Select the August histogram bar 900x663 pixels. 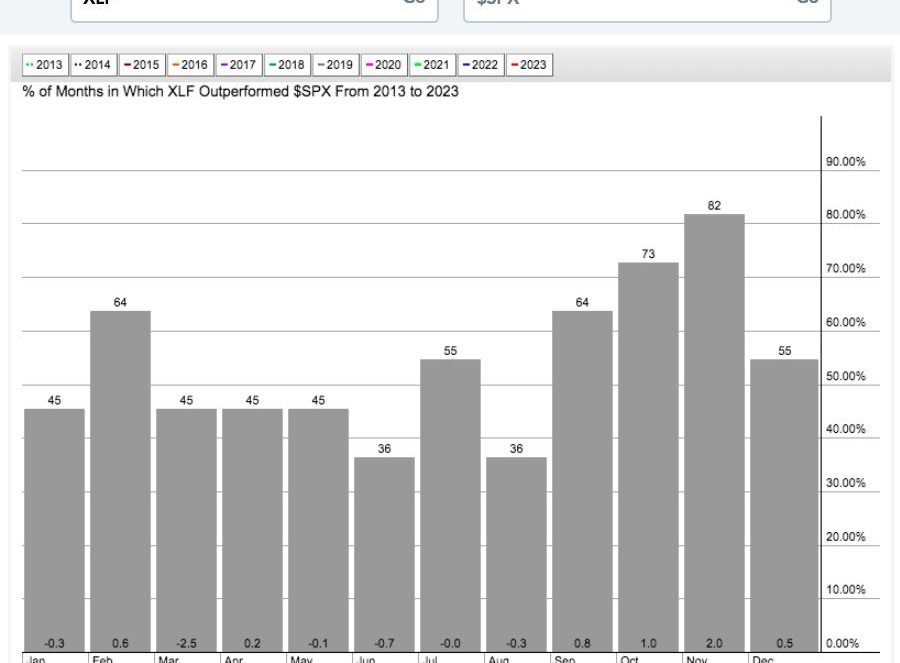pyautogui.click(x=517, y=555)
